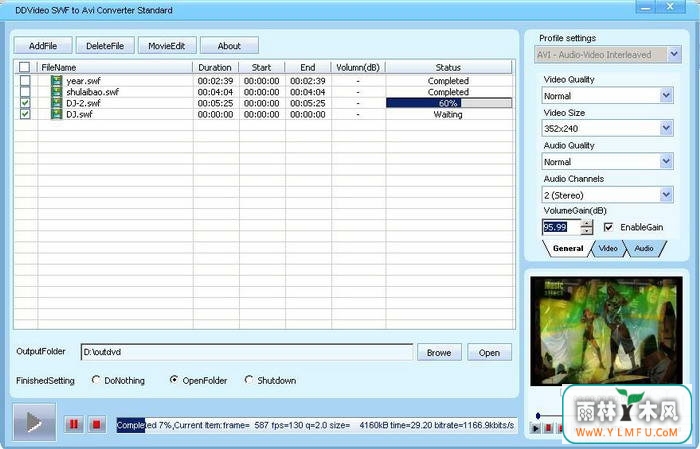Image resolution: width=700 pixels, height=449 pixels.
Task: Open the Audio Channels dropdown
Action: [x=666, y=195]
